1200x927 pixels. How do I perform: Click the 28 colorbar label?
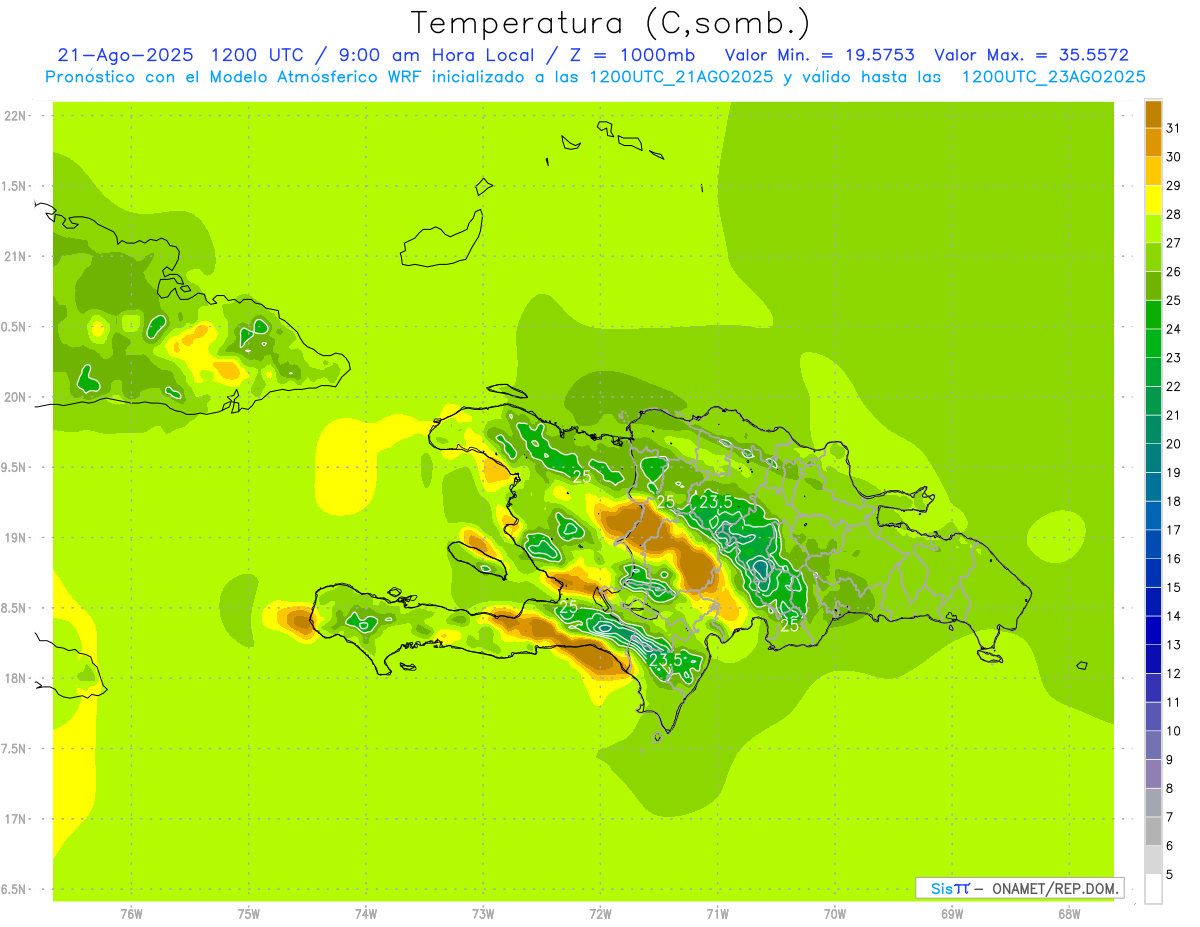click(x=1173, y=214)
